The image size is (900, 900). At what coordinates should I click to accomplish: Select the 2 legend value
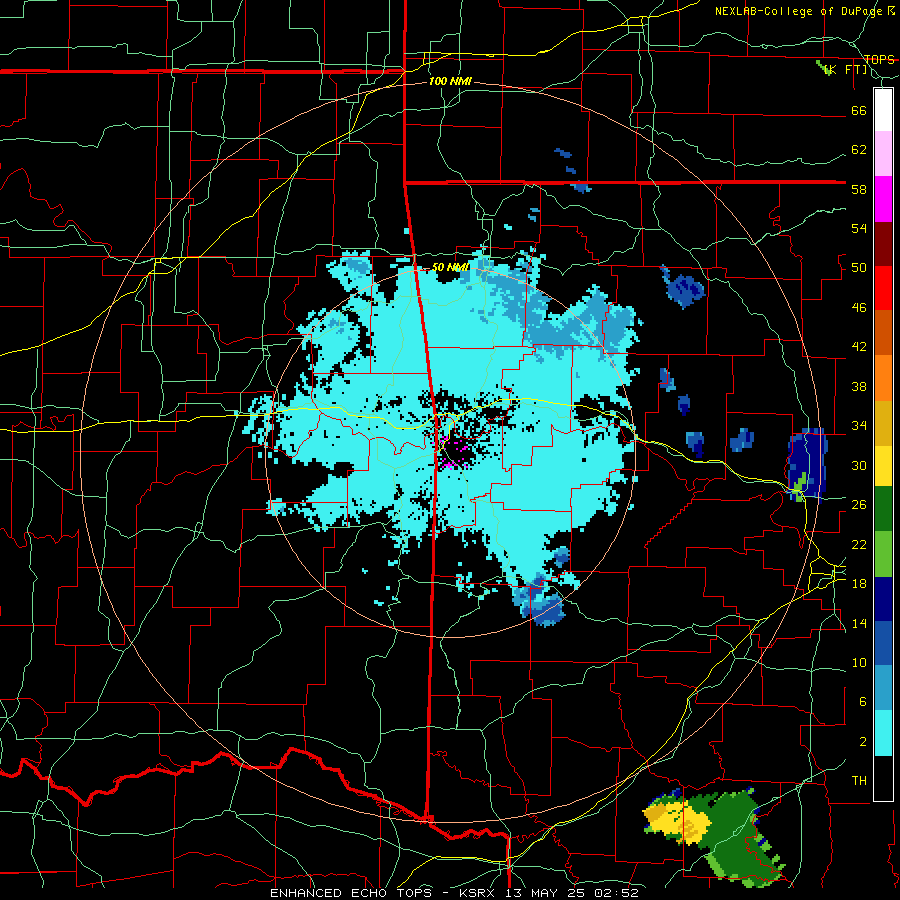pyautogui.click(x=862, y=742)
